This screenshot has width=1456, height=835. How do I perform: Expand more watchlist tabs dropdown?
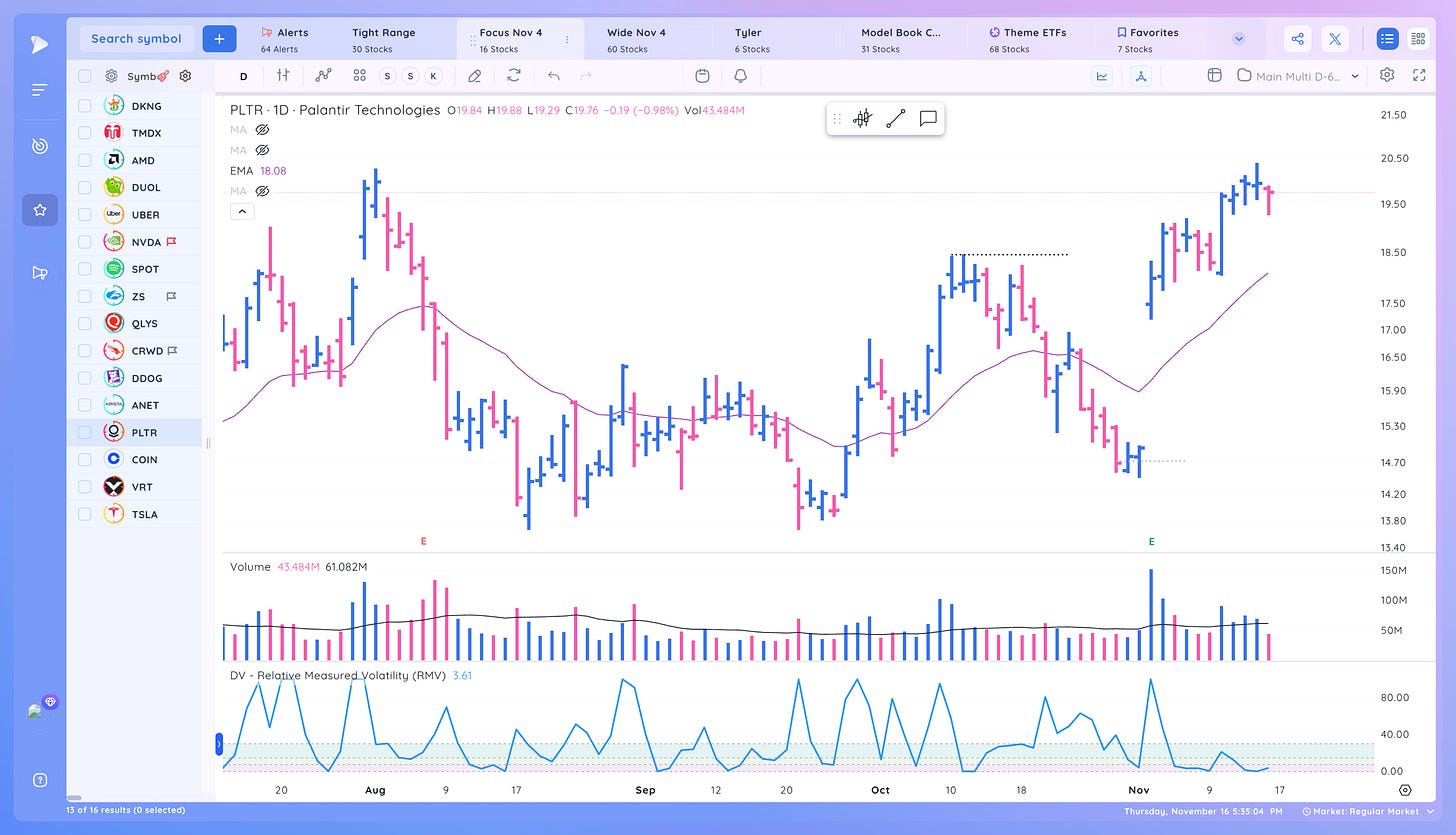click(1239, 39)
